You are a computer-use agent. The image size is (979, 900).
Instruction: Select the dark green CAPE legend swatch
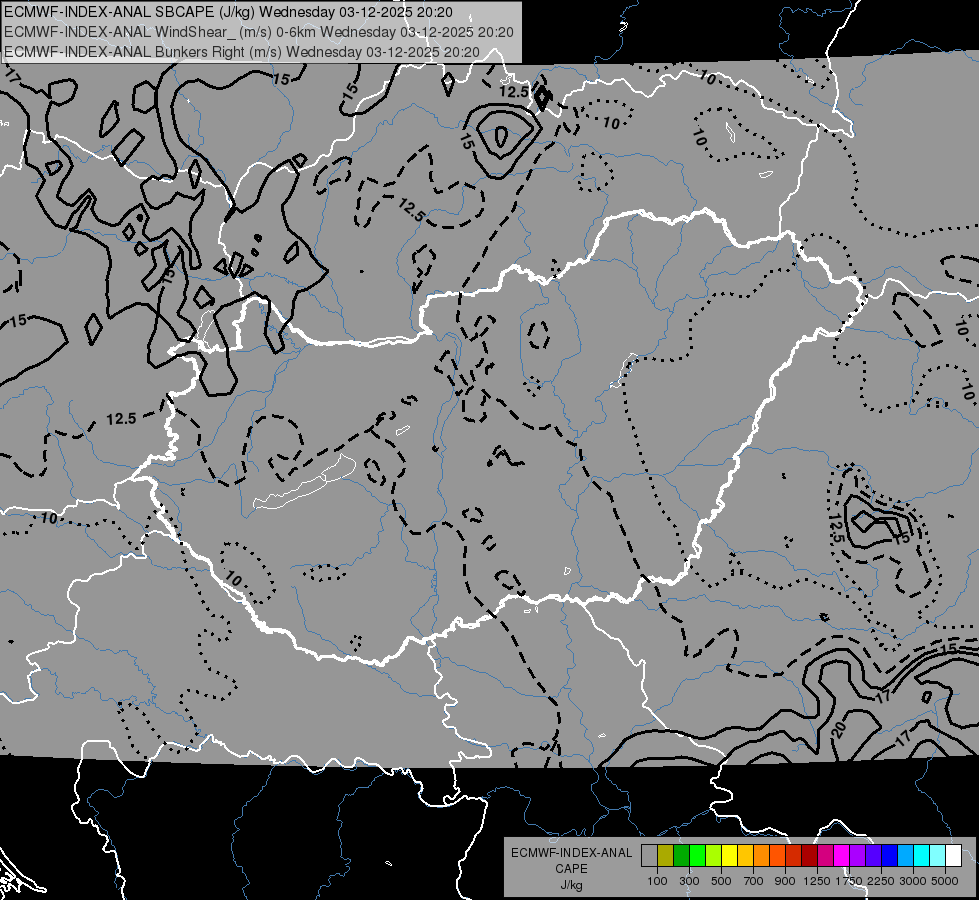[681, 855]
